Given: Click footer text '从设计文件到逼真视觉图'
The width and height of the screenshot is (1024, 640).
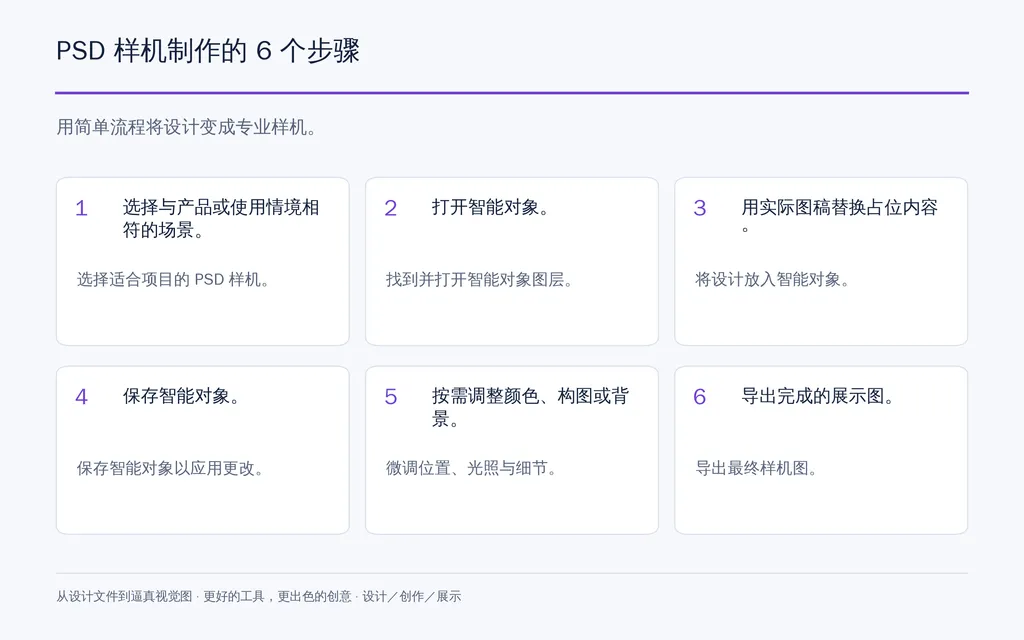Looking at the screenshot, I should point(124,596).
